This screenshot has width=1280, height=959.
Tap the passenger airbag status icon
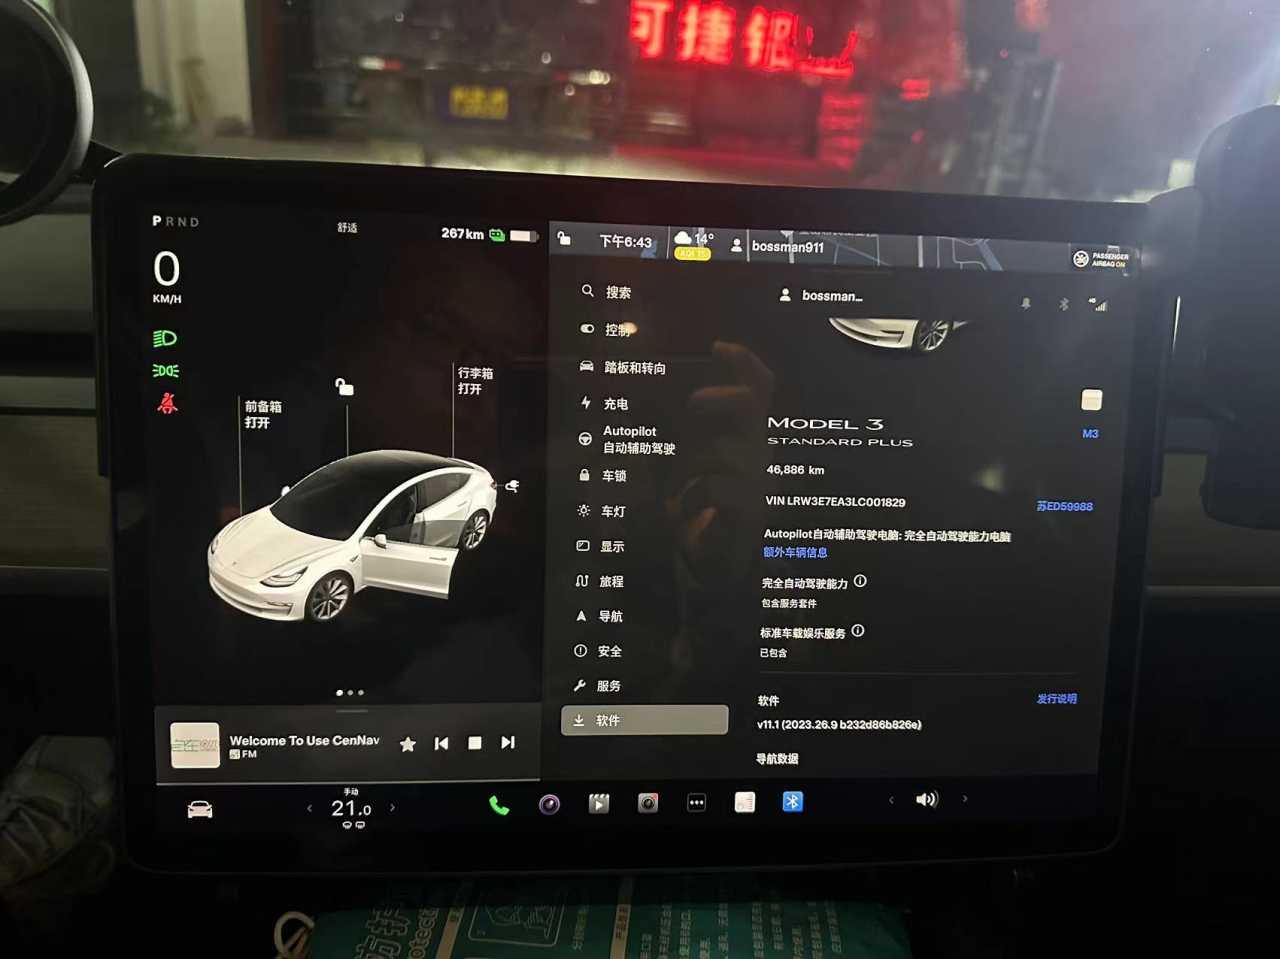point(1100,259)
